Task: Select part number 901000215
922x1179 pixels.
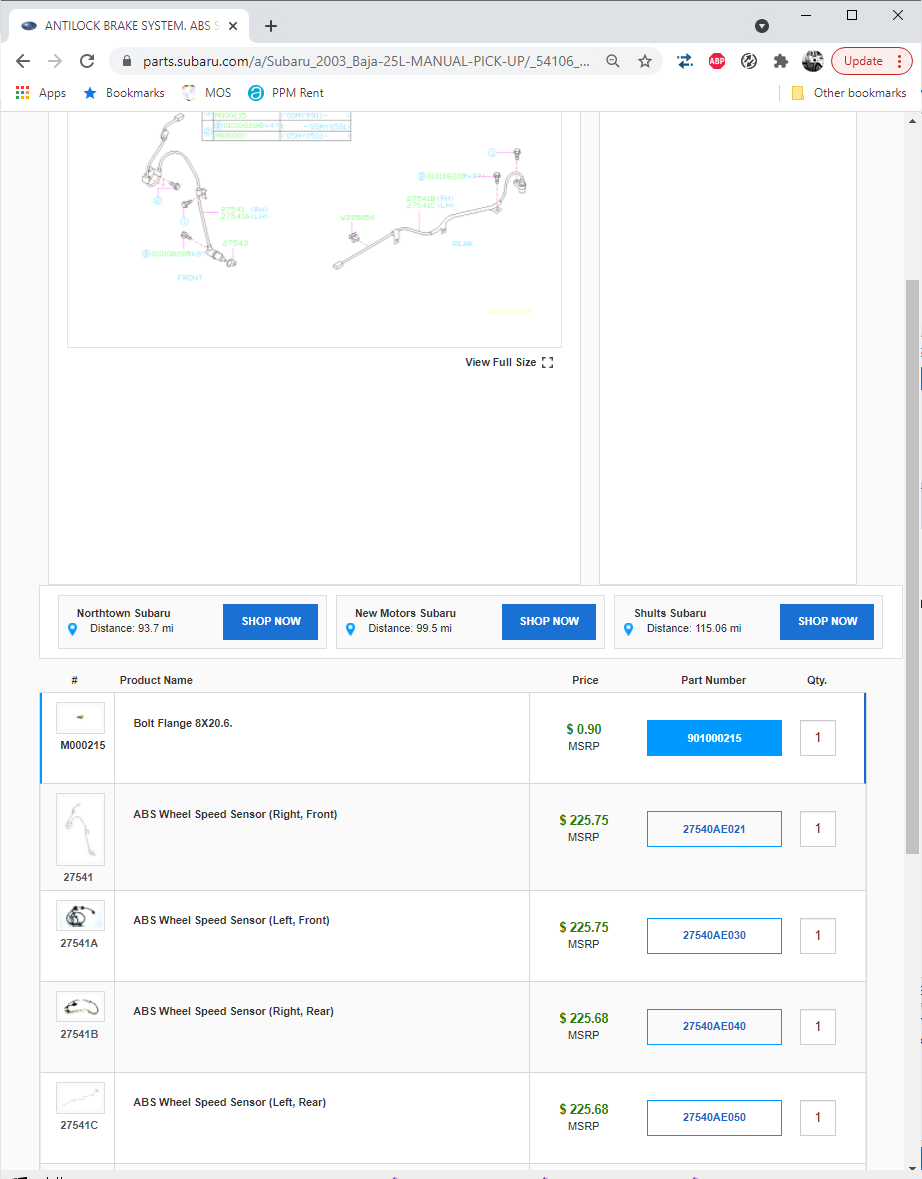Action: point(714,738)
